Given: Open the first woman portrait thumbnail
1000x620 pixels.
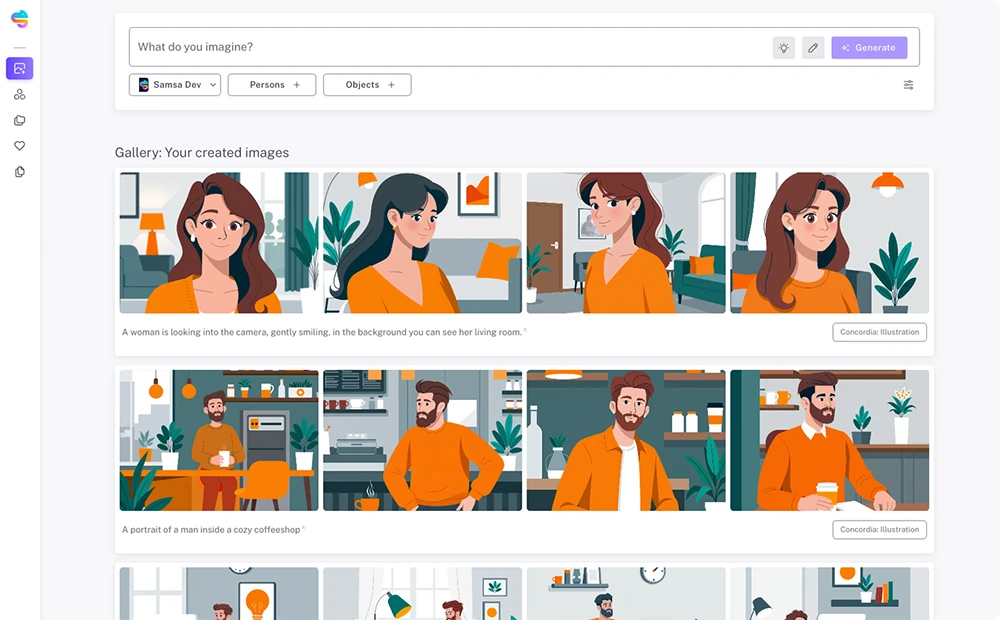Looking at the screenshot, I should click(219, 243).
